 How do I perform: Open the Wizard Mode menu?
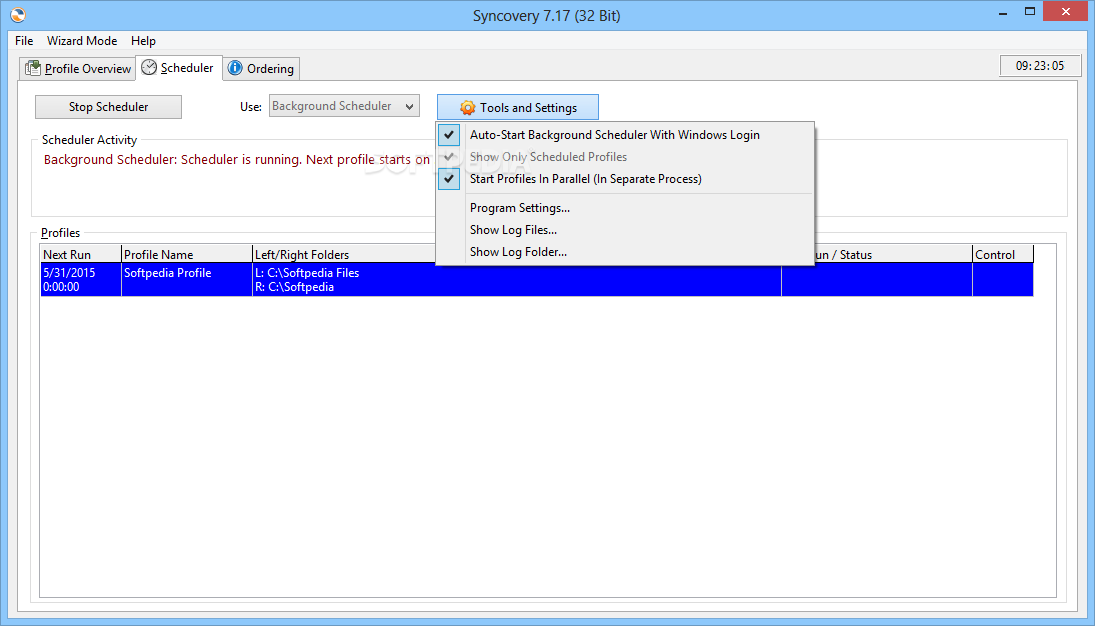[82, 41]
